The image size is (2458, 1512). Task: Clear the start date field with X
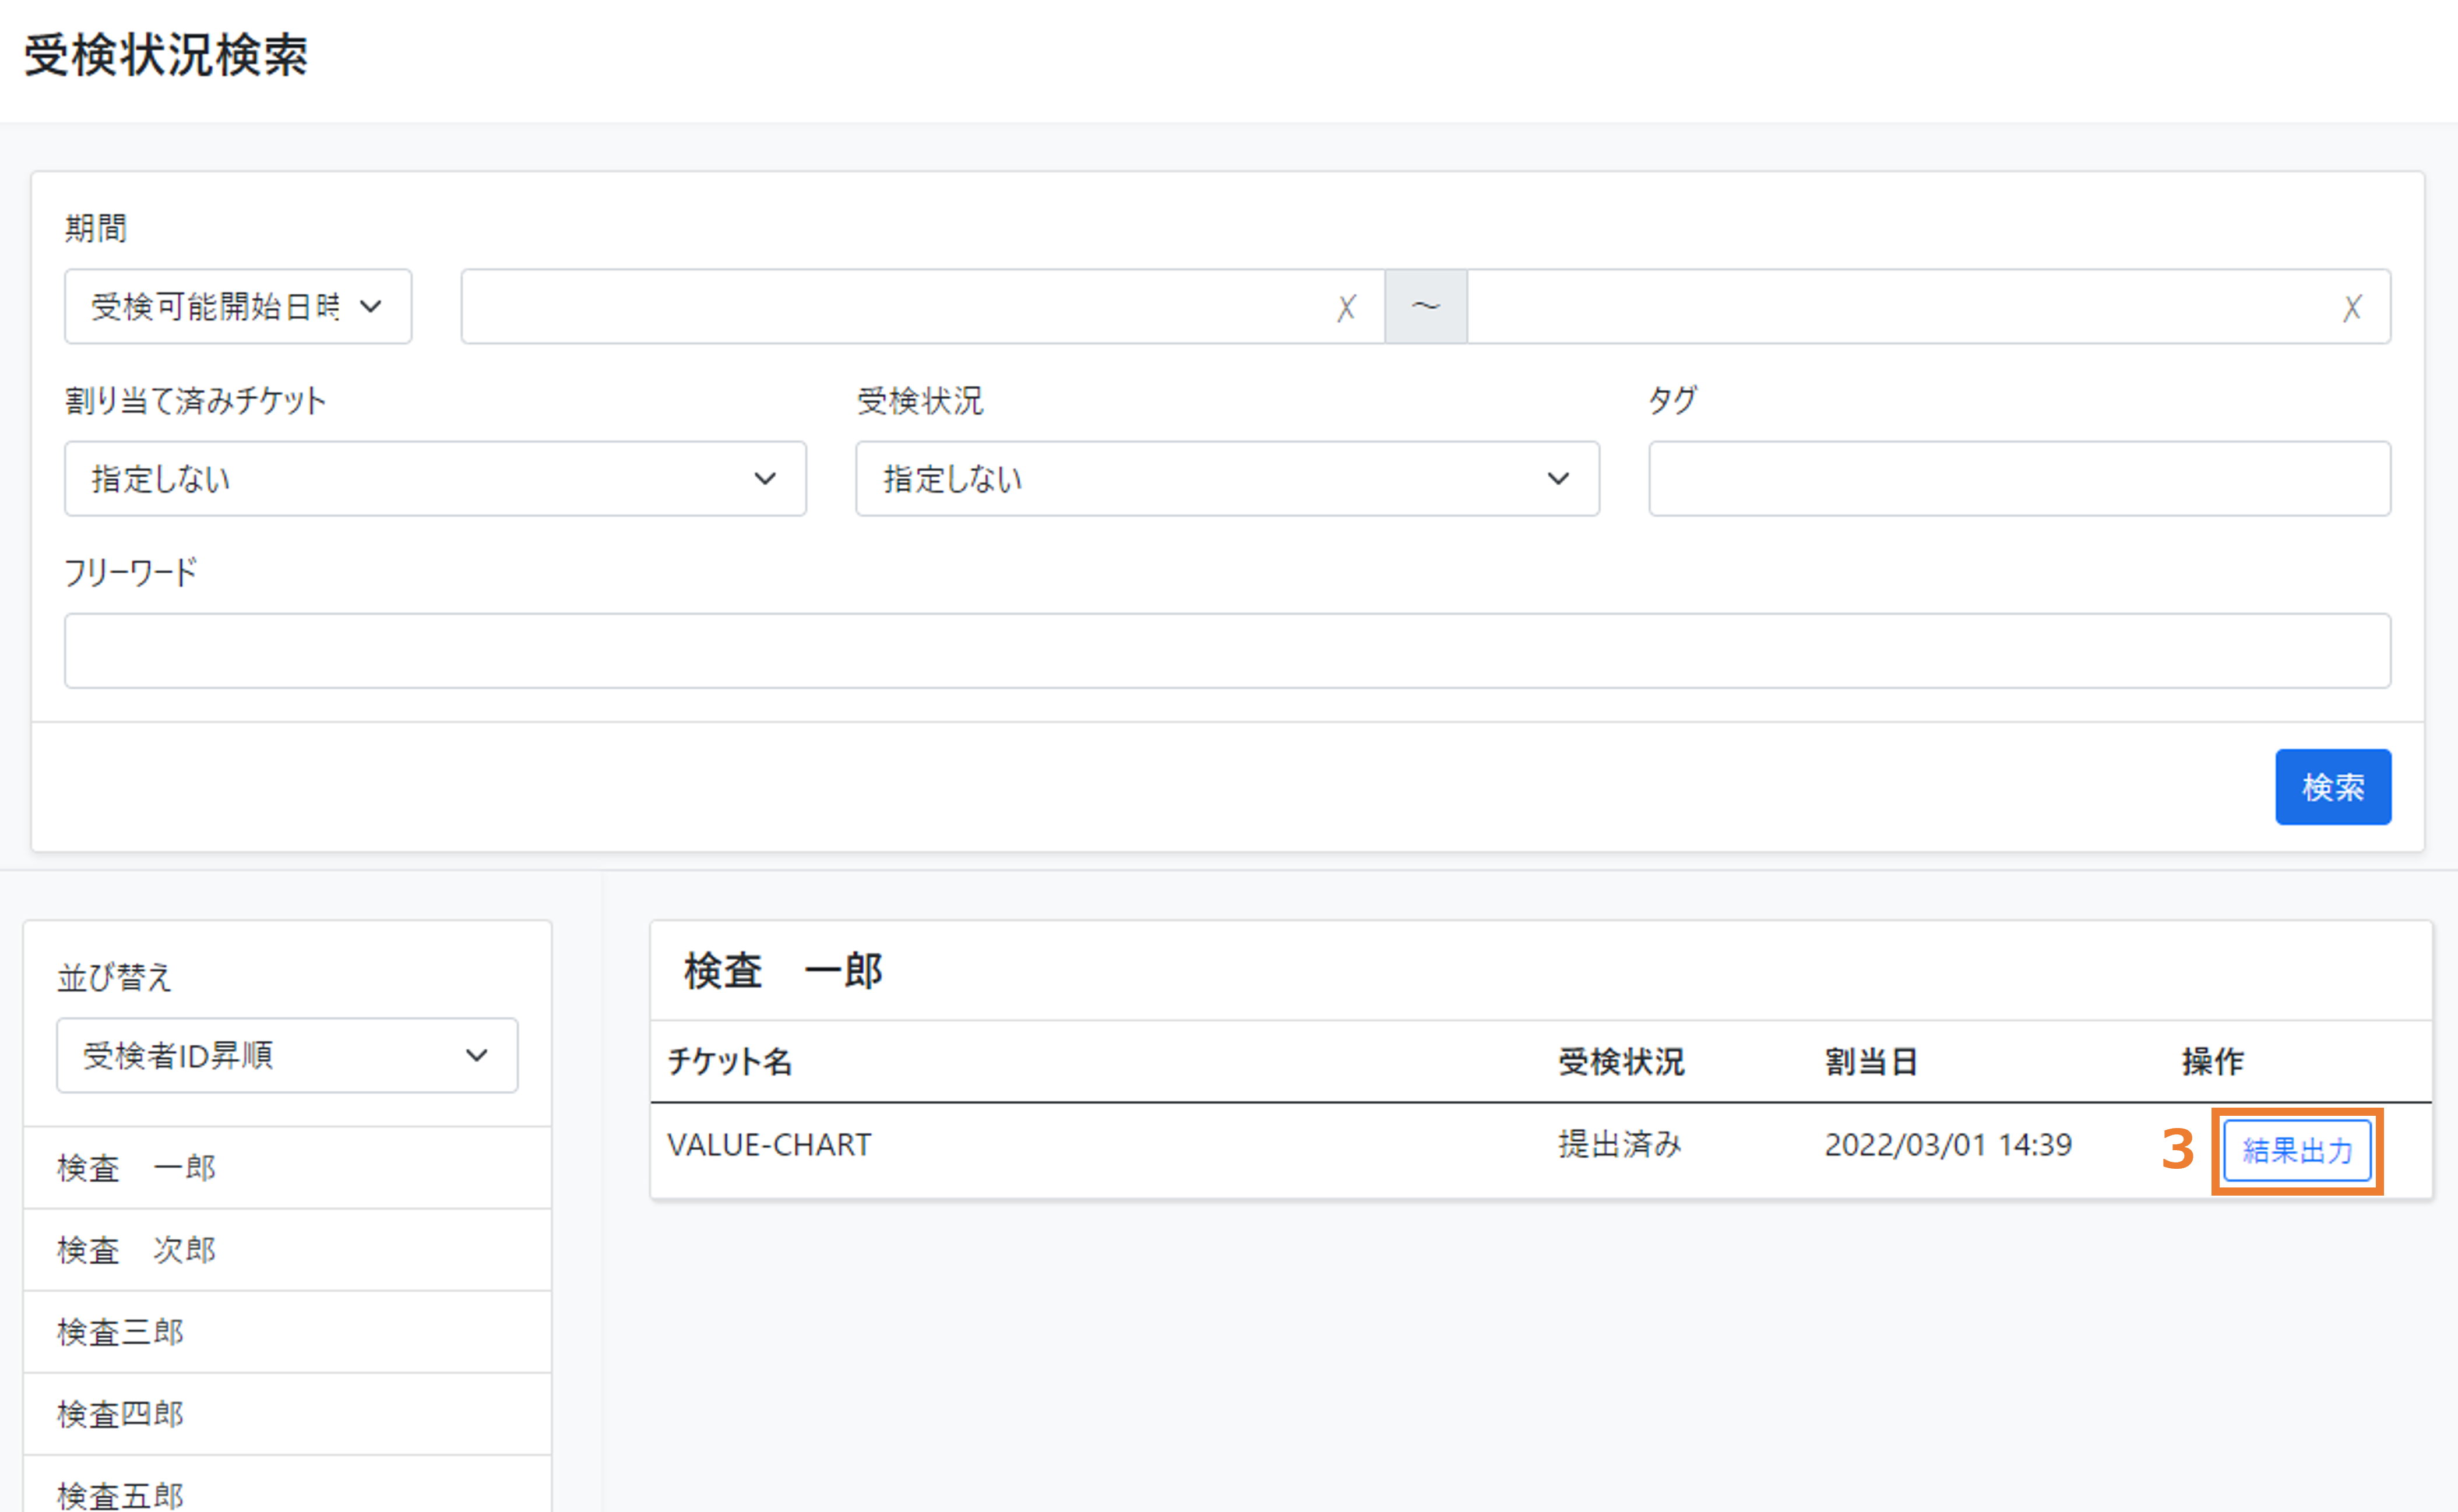coord(1346,307)
